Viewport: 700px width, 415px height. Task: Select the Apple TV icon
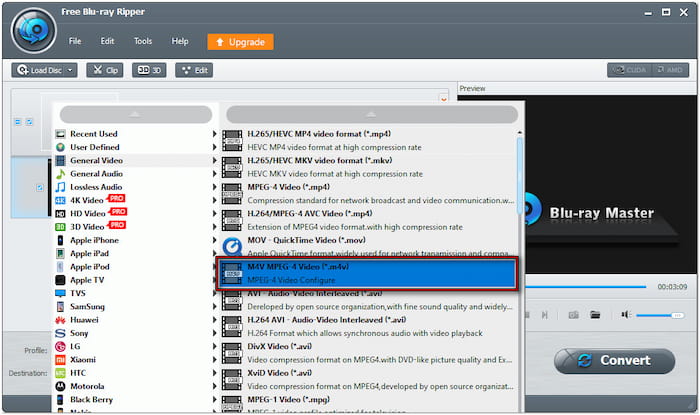[60, 280]
